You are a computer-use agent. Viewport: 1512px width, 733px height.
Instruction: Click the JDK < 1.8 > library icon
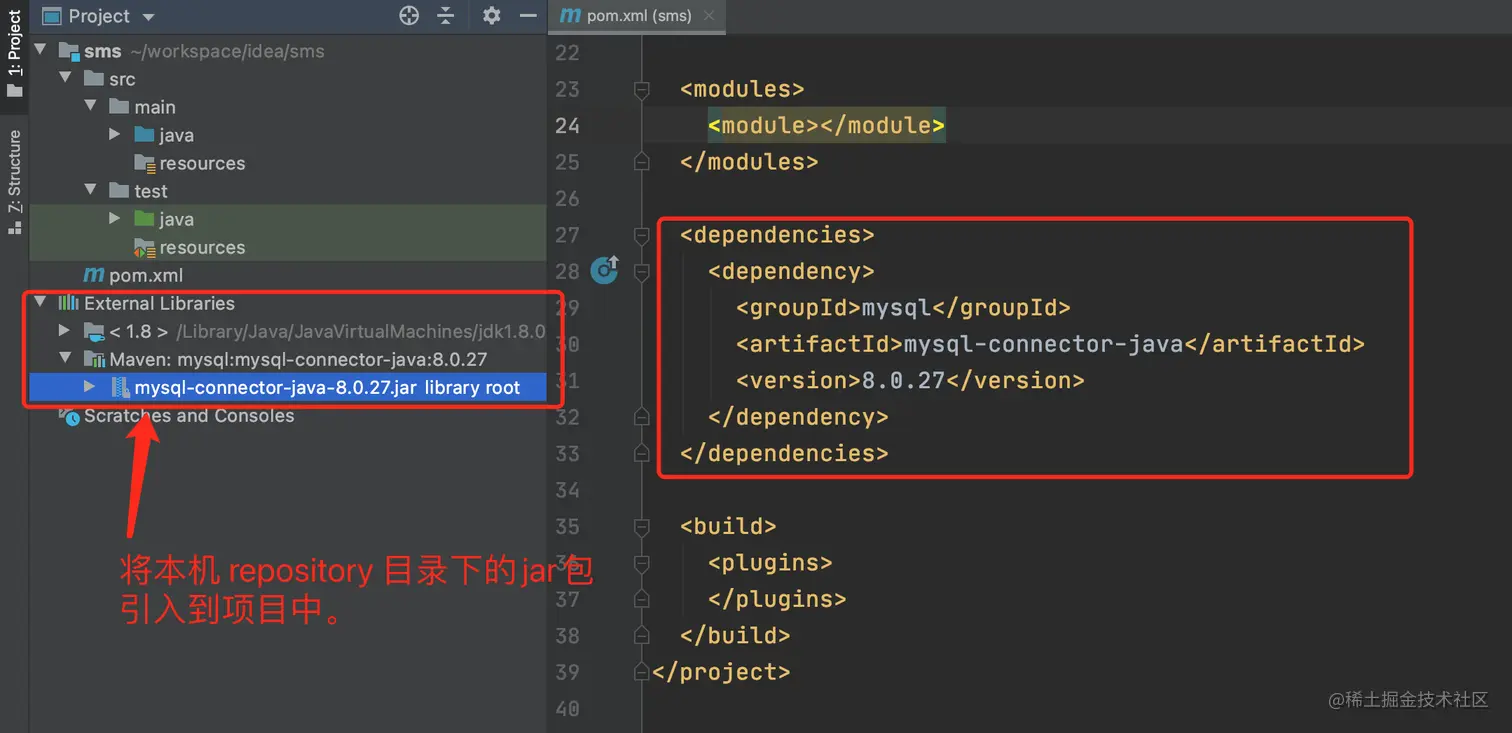(94, 331)
